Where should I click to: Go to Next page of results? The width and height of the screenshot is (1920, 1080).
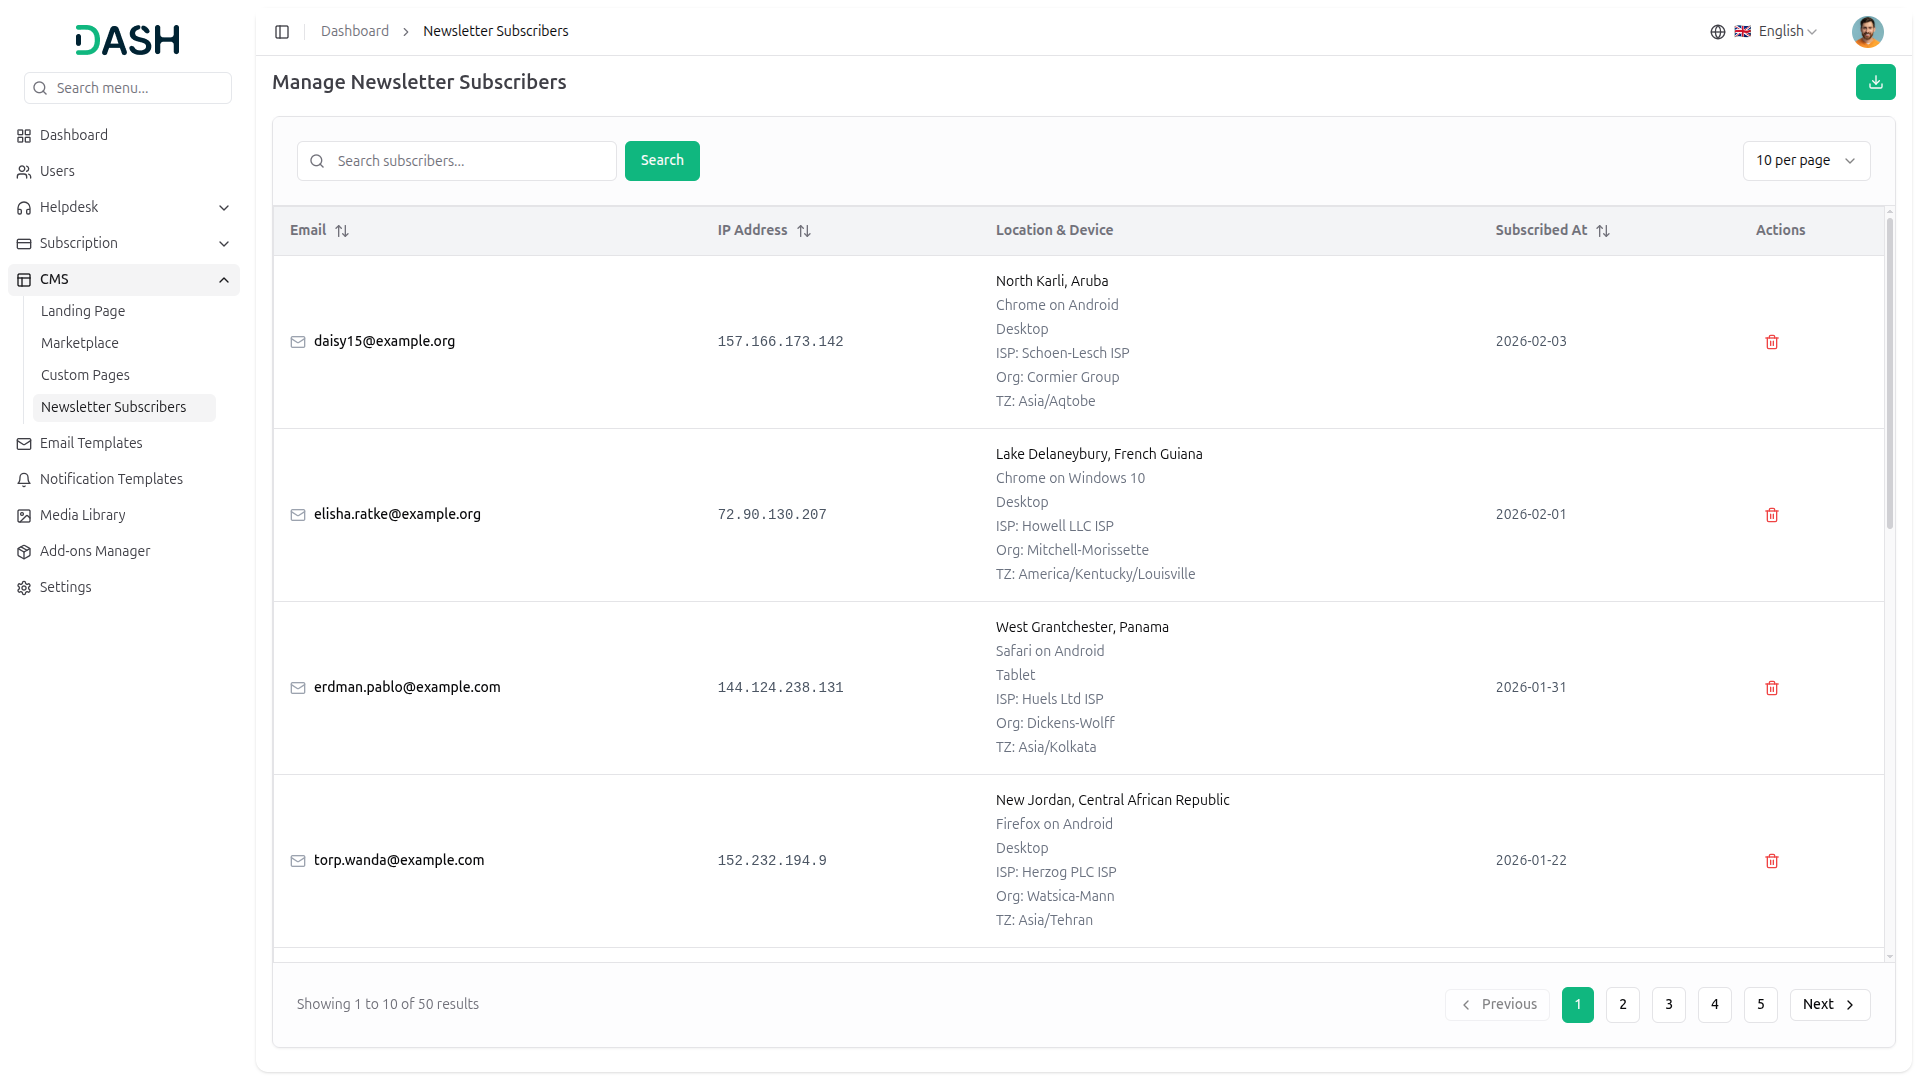click(x=1828, y=1004)
